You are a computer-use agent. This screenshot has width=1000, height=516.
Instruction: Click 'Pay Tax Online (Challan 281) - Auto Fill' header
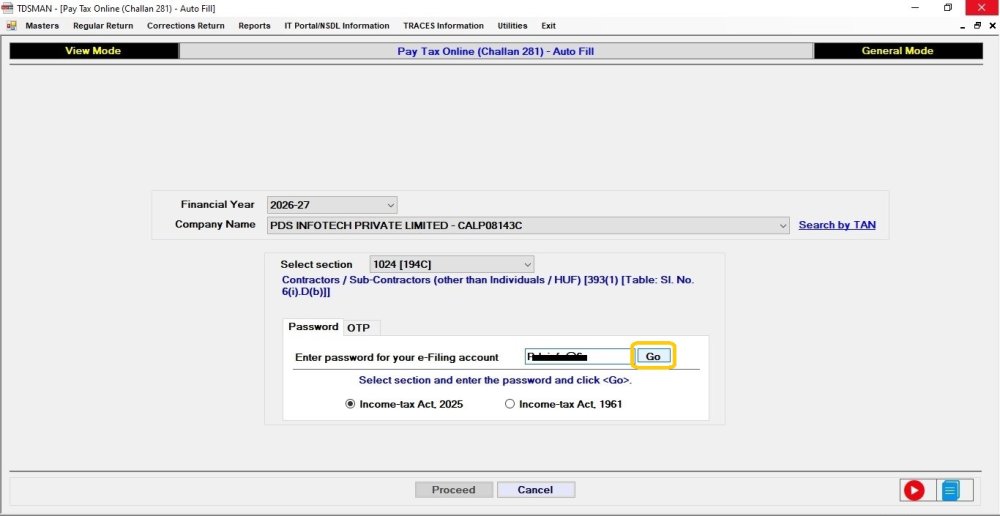496,51
